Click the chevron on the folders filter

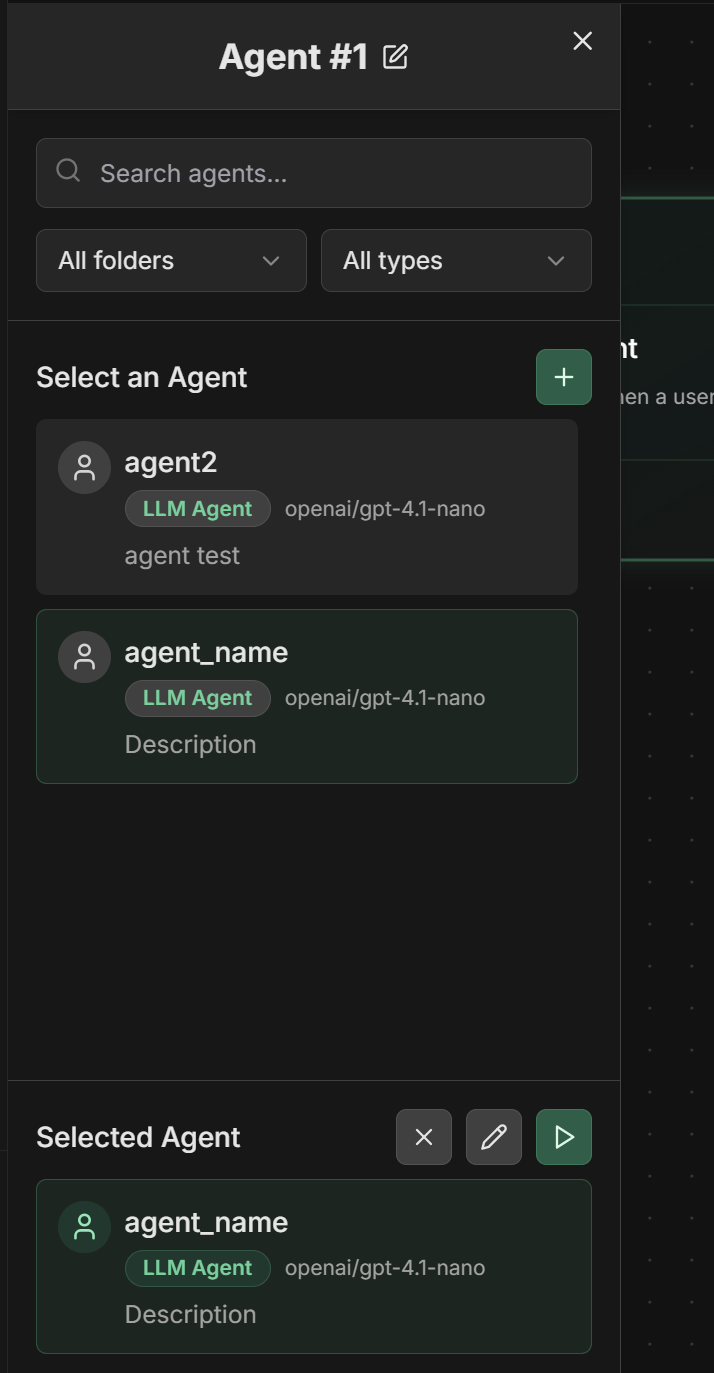[270, 260]
